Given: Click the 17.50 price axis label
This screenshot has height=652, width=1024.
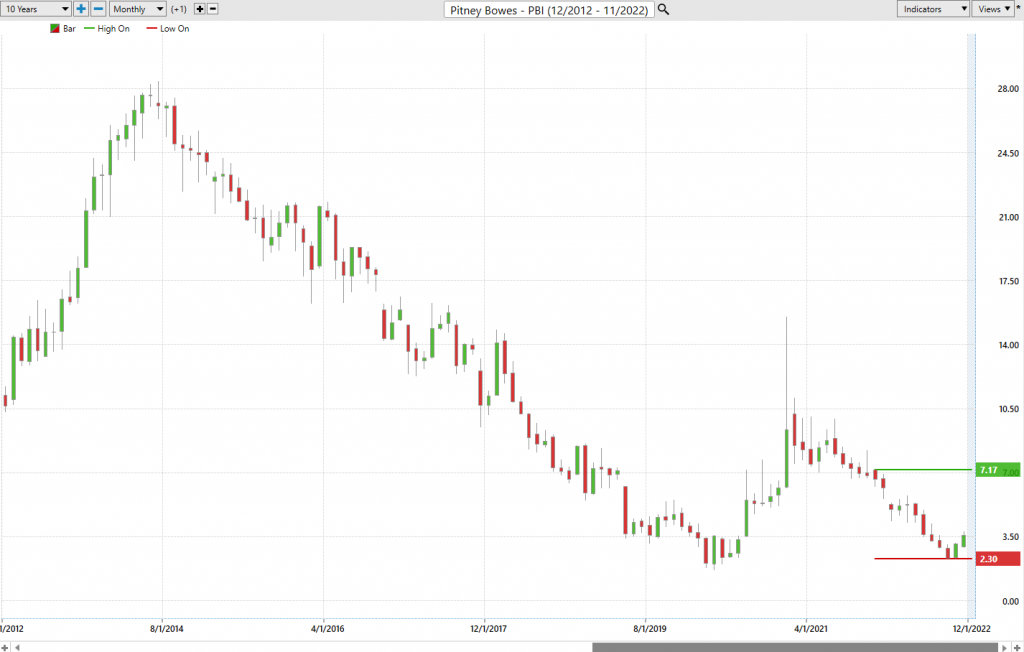Looking at the screenshot, I should (1008, 282).
